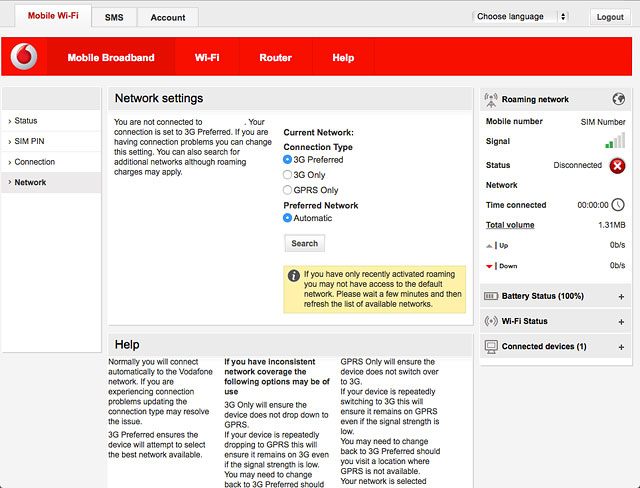Viewport: 640px width, 488px height.
Task: Click the Logout button
Action: (x=609, y=17)
